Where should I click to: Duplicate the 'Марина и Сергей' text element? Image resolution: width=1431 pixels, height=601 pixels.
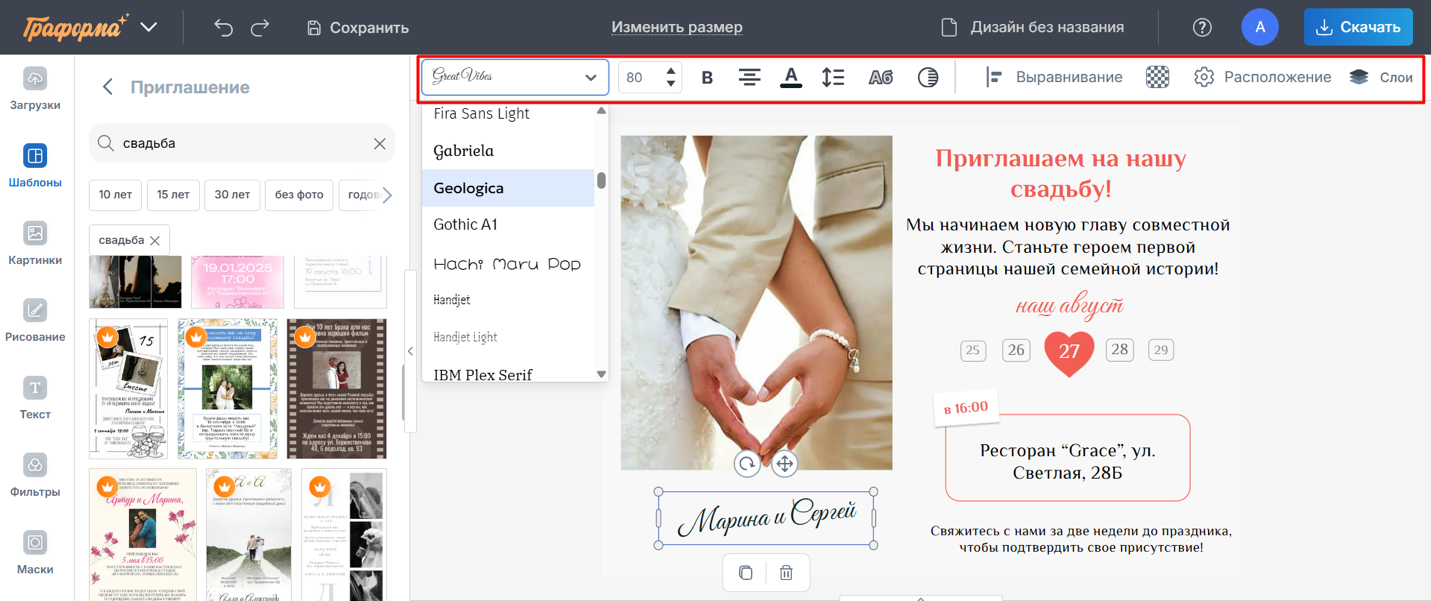coord(745,572)
